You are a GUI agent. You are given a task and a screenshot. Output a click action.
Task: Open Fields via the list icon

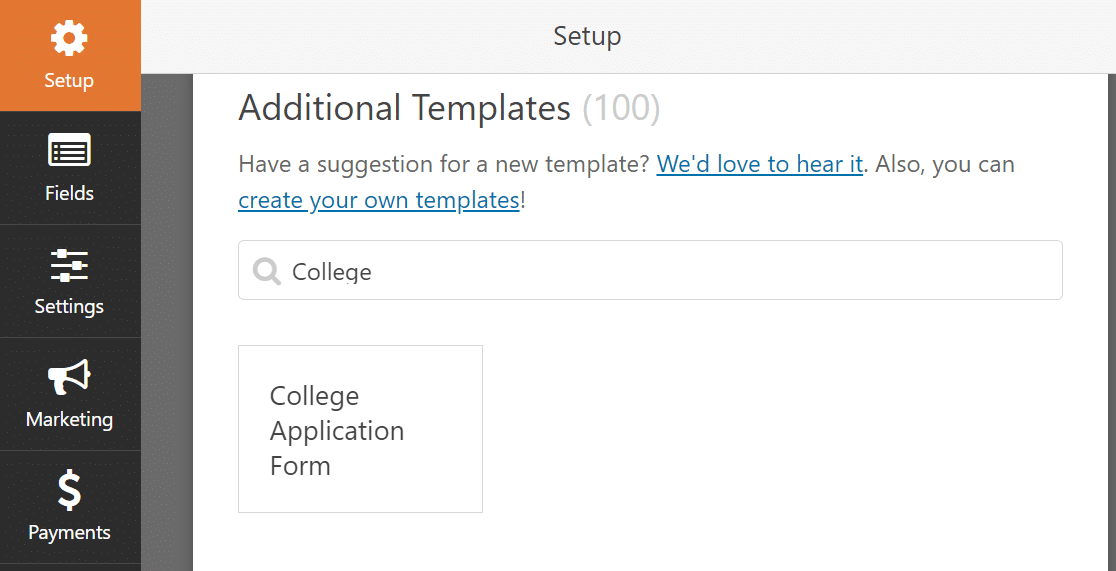(x=69, y=150)
